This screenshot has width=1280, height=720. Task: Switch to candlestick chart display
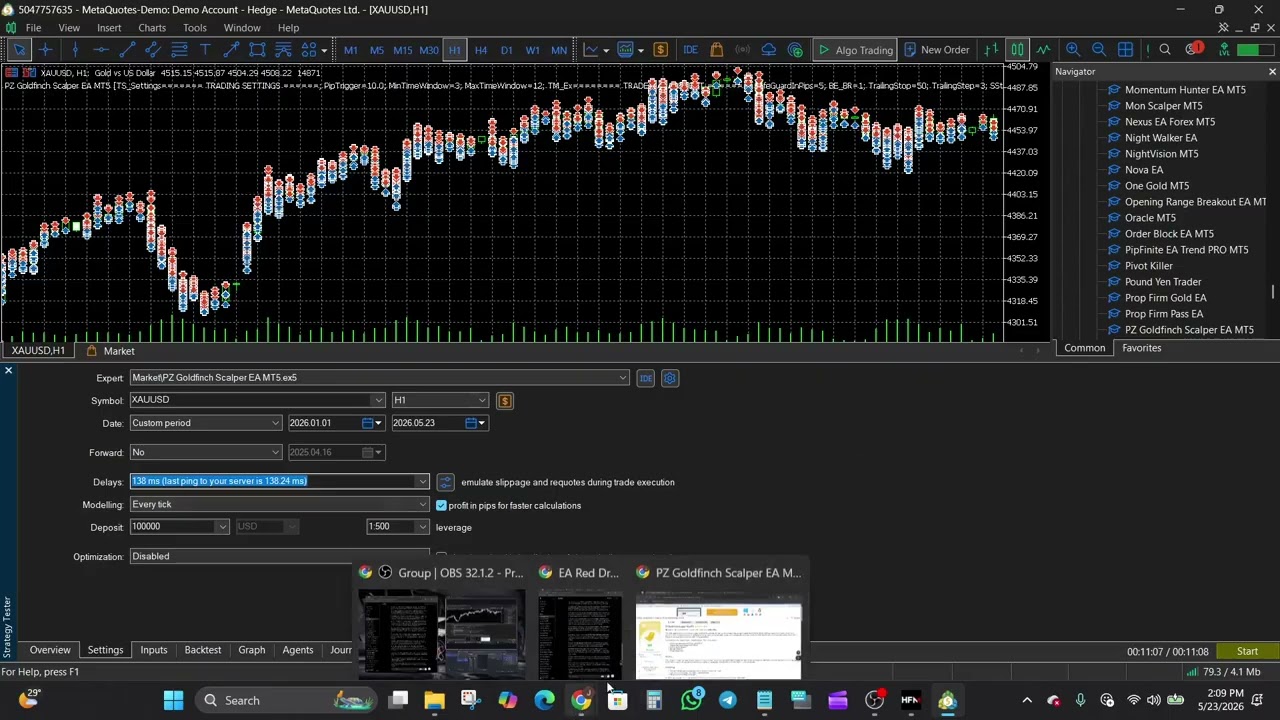point(1017,50)
